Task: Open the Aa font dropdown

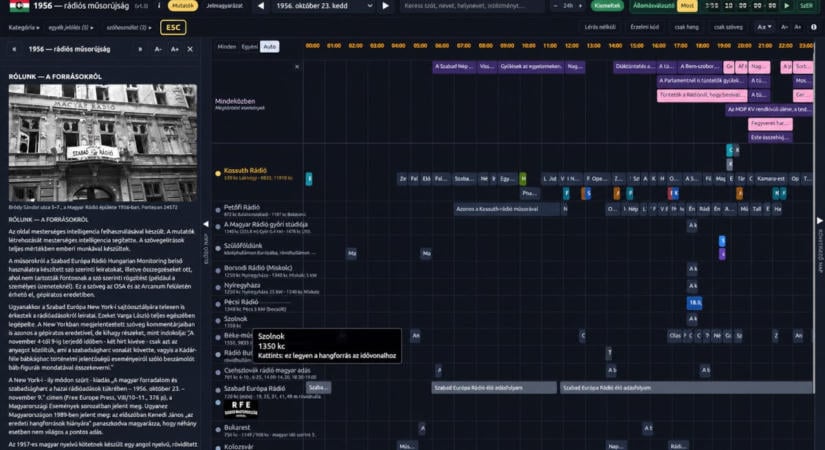Action: tap(764, 27)
